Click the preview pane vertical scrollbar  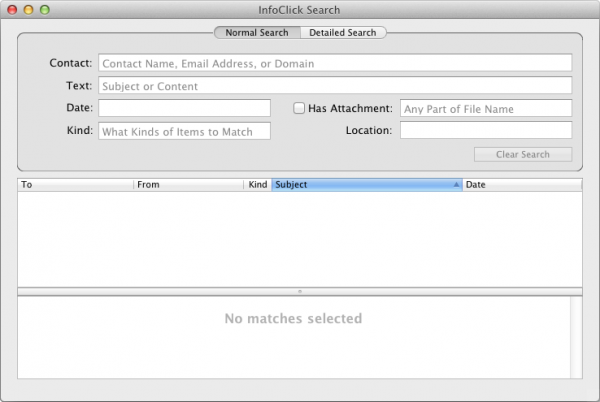pos(576,337)
